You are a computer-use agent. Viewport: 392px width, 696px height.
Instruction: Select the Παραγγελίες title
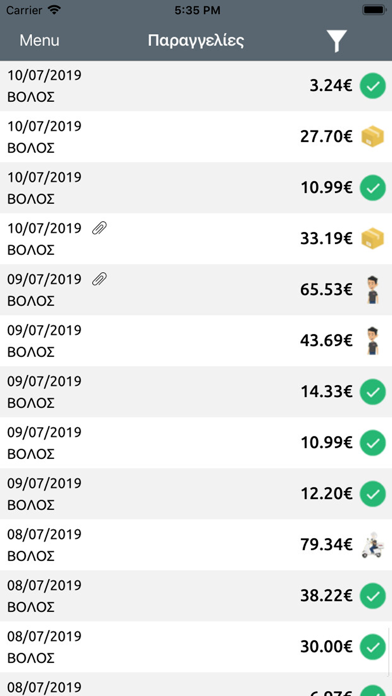pyautogui.click(x=196, y=41)
